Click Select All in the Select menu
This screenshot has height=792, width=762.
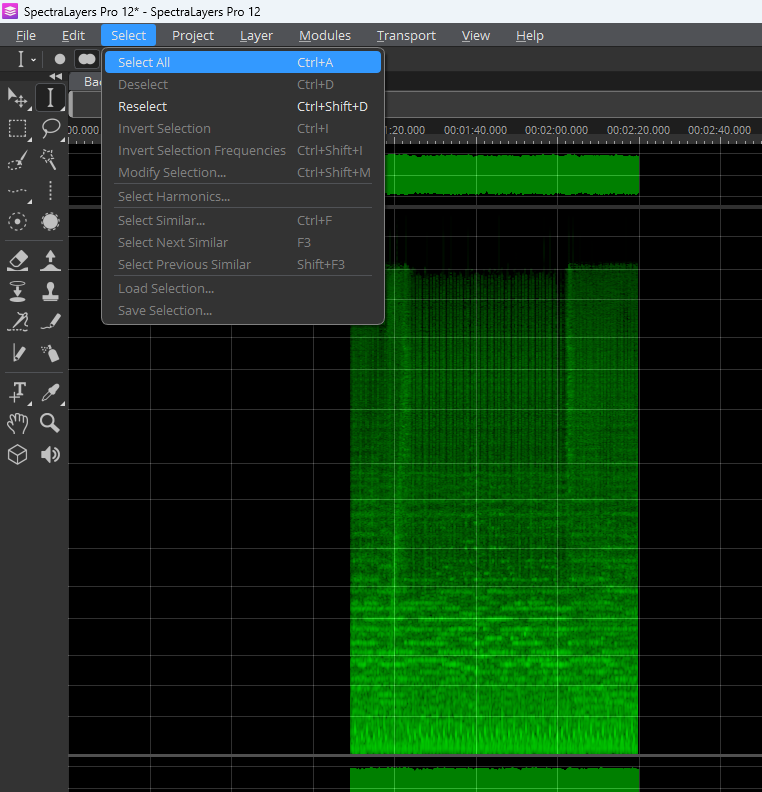click(x=144, y=62)
